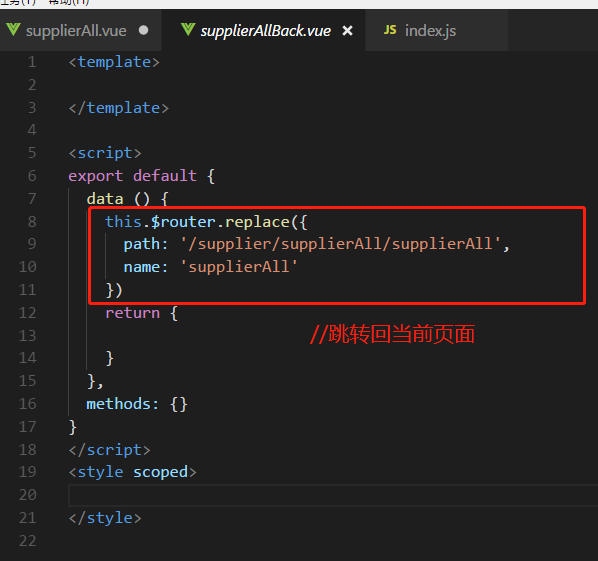Click the name value 'supplierAll' string
The image size is (598, 561).
[x=239, y=267]
